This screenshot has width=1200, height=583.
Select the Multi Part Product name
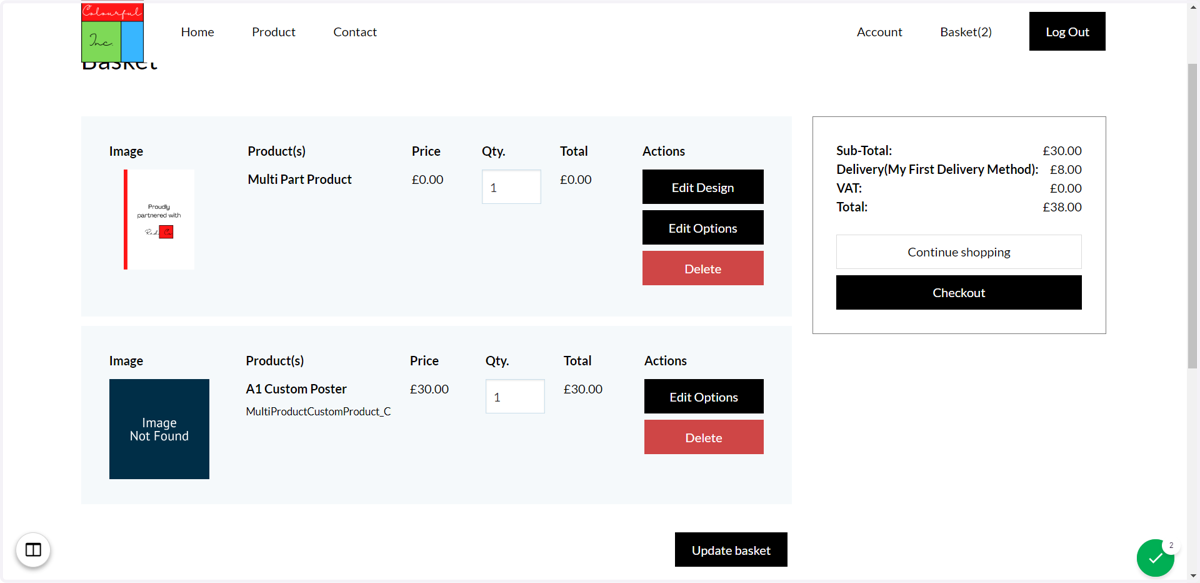coord(300,179)
